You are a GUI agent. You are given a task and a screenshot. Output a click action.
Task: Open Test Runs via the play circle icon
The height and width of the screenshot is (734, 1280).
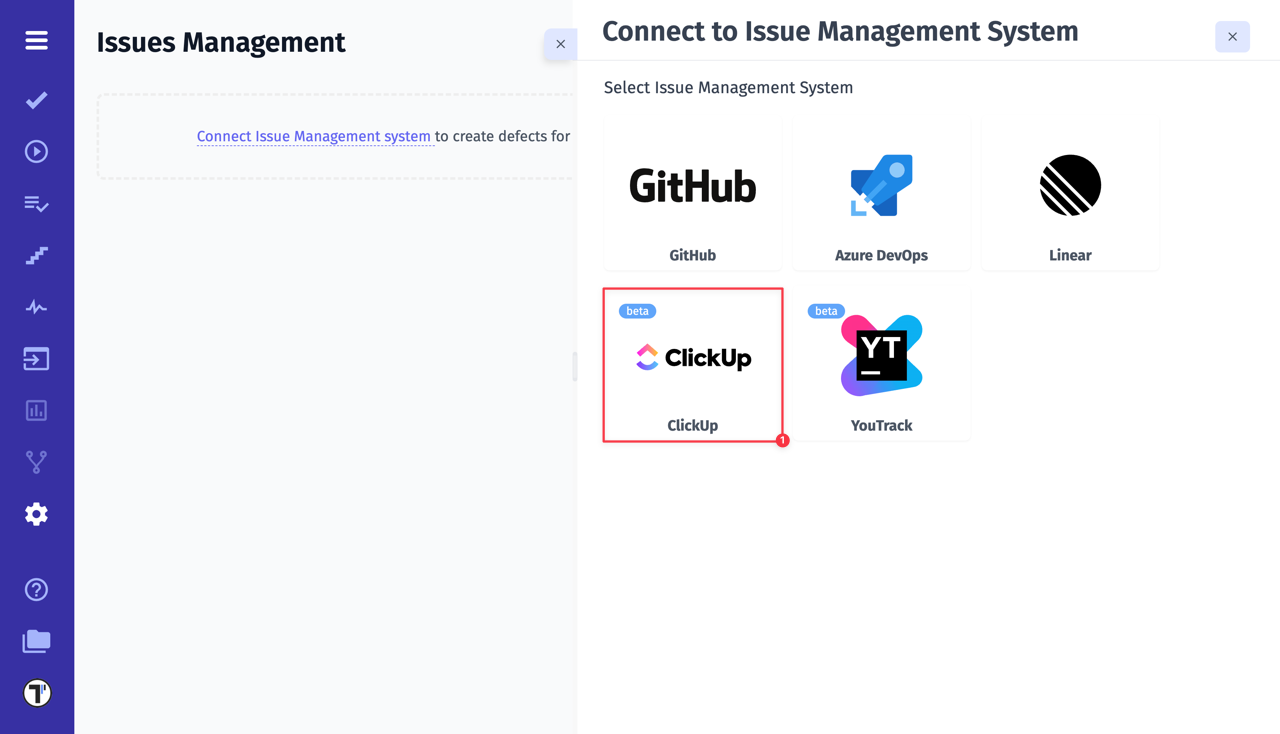point(36,151)
